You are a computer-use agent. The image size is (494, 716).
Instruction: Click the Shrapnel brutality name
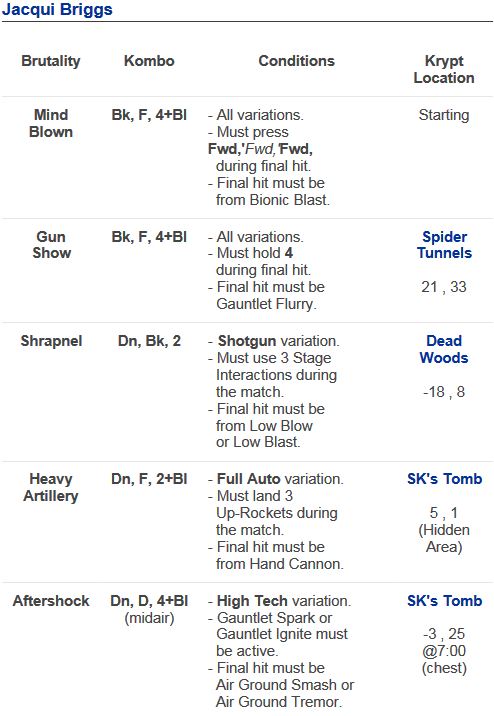pyautogui.click(x=51, y=341)
